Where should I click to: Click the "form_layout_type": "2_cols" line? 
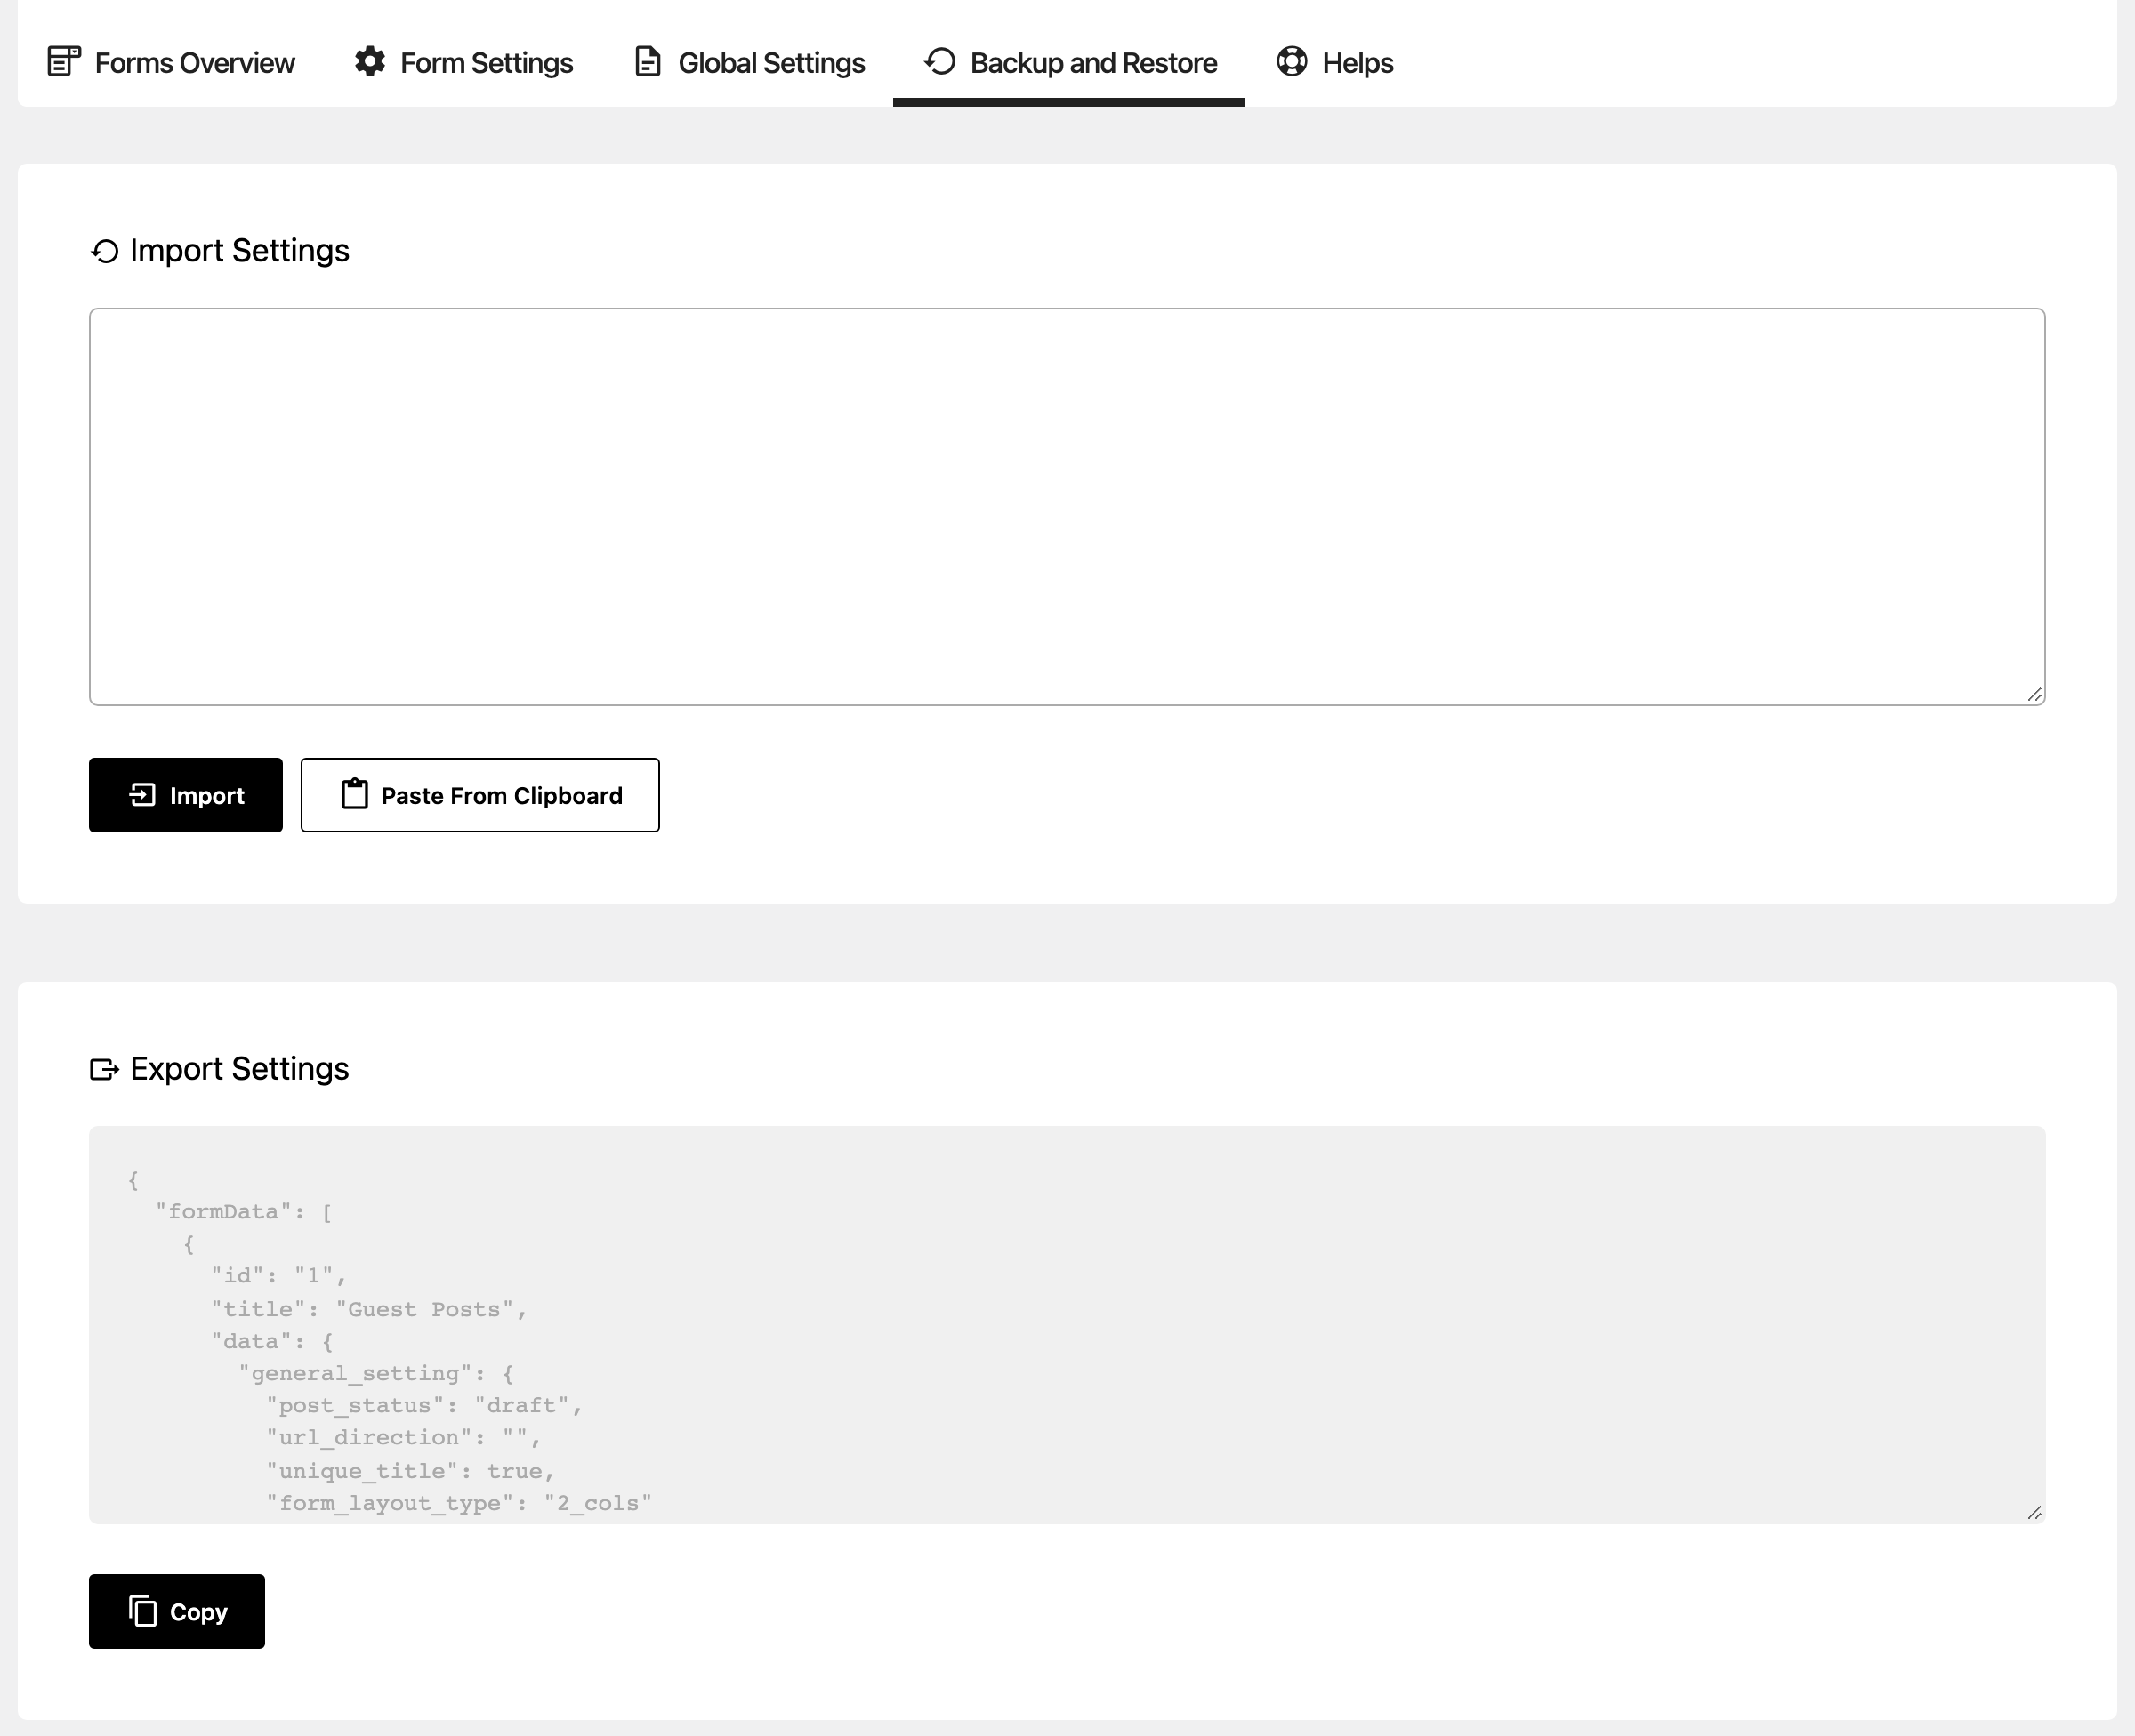[x=459, y=1504]
